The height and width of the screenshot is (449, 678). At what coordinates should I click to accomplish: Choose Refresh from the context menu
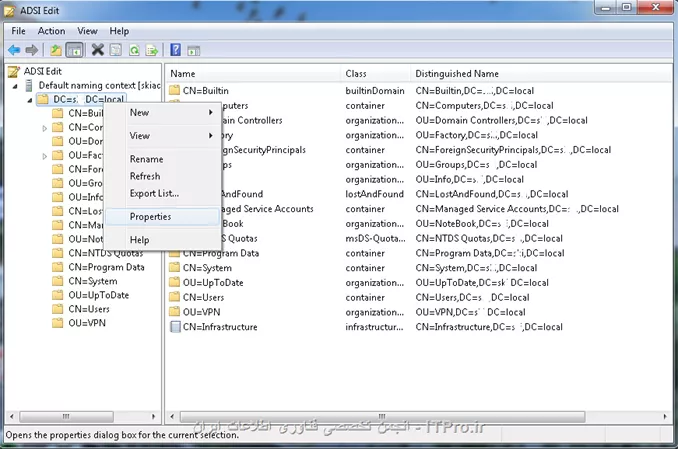163,176
